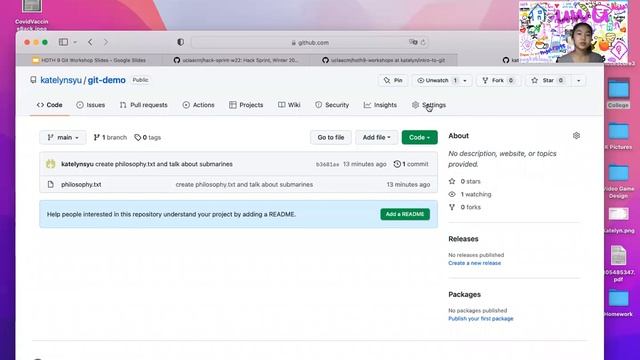Click the Add a README button
The width and height of the screenshot is (640, 360).
tap(405, 214)
